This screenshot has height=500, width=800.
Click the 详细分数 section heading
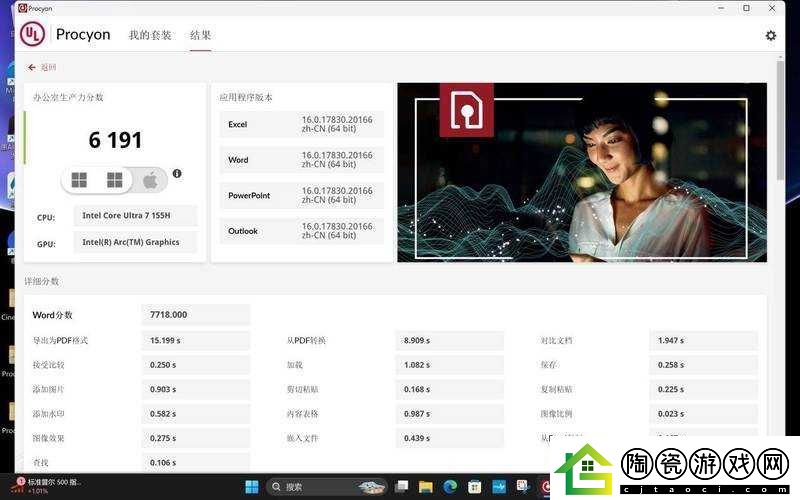tap(41, 281)
